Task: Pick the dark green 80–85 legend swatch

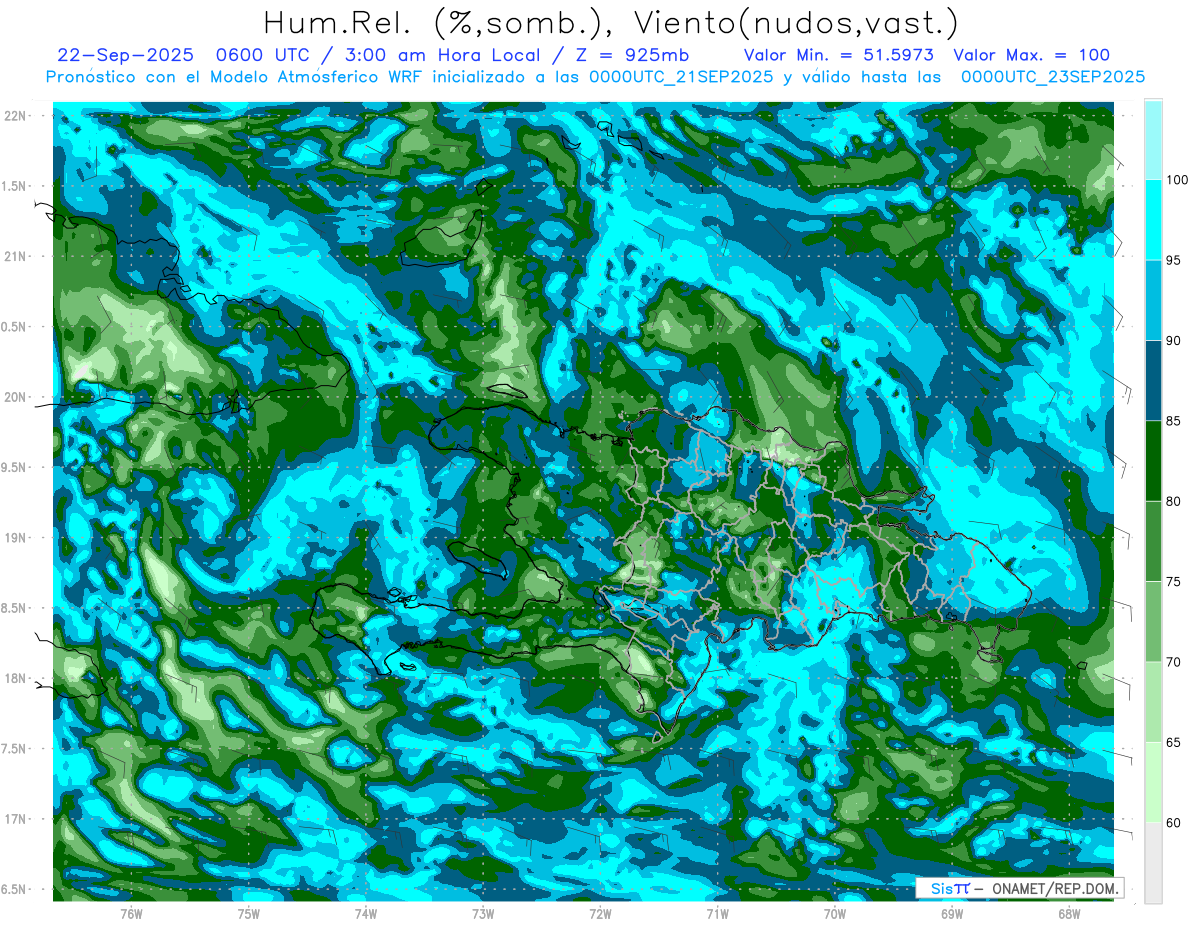Action: pos(1153,461)
